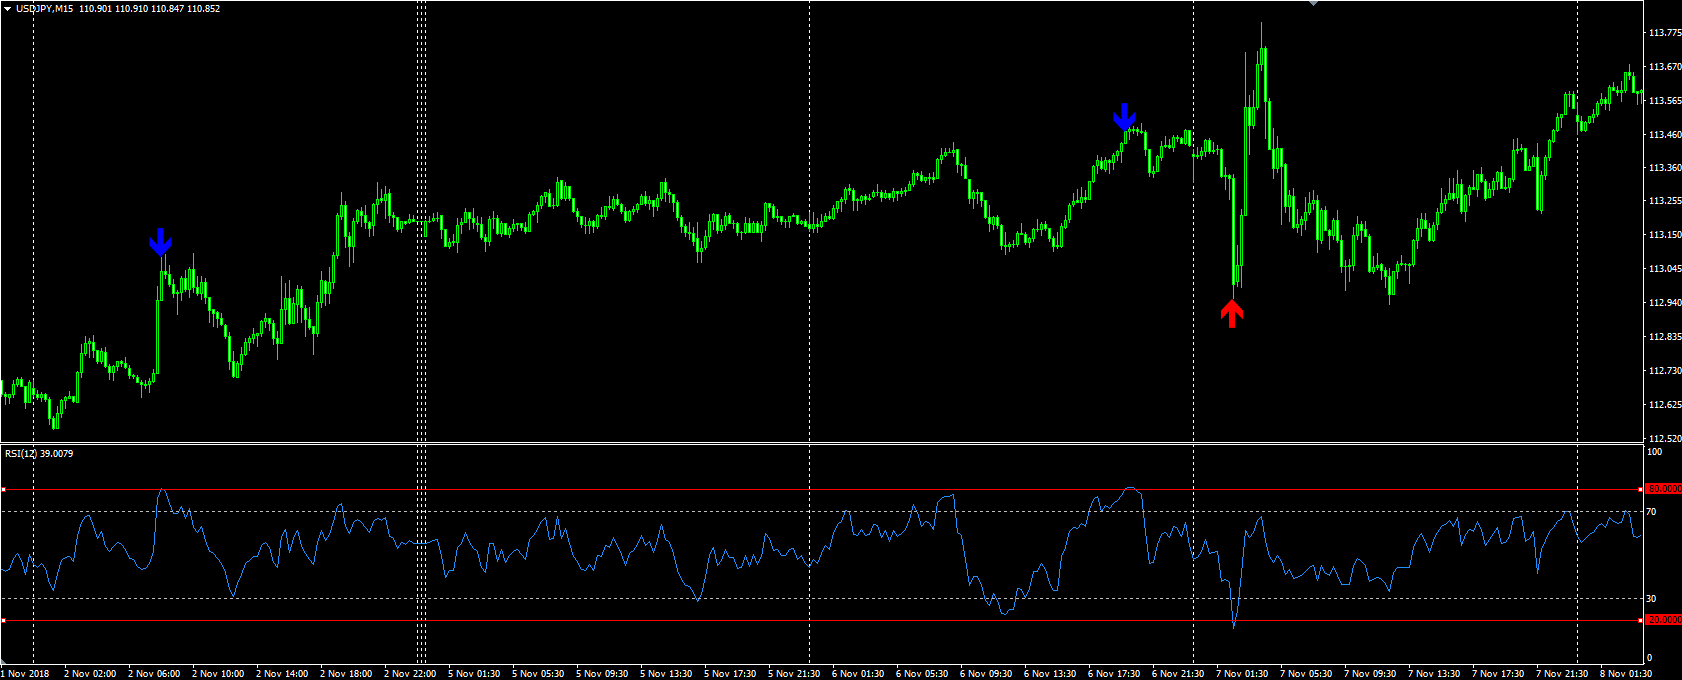Click the 2 Nov 18:00 time label
This screenshot has height=680, width=1682.
[x=346, y=674]
